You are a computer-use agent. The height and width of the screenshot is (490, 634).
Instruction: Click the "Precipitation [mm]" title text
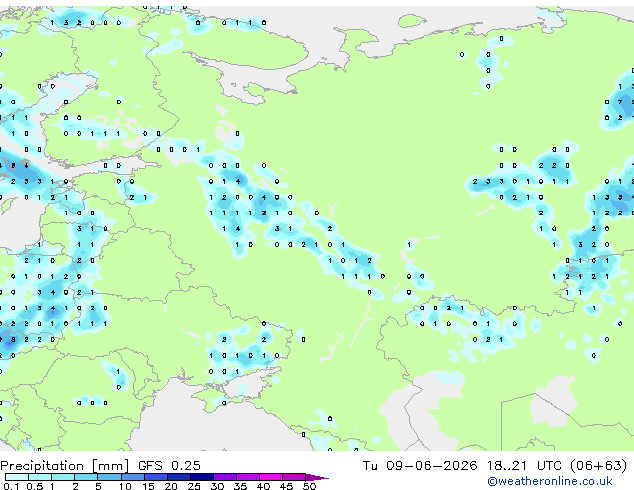tap(65, 466)
